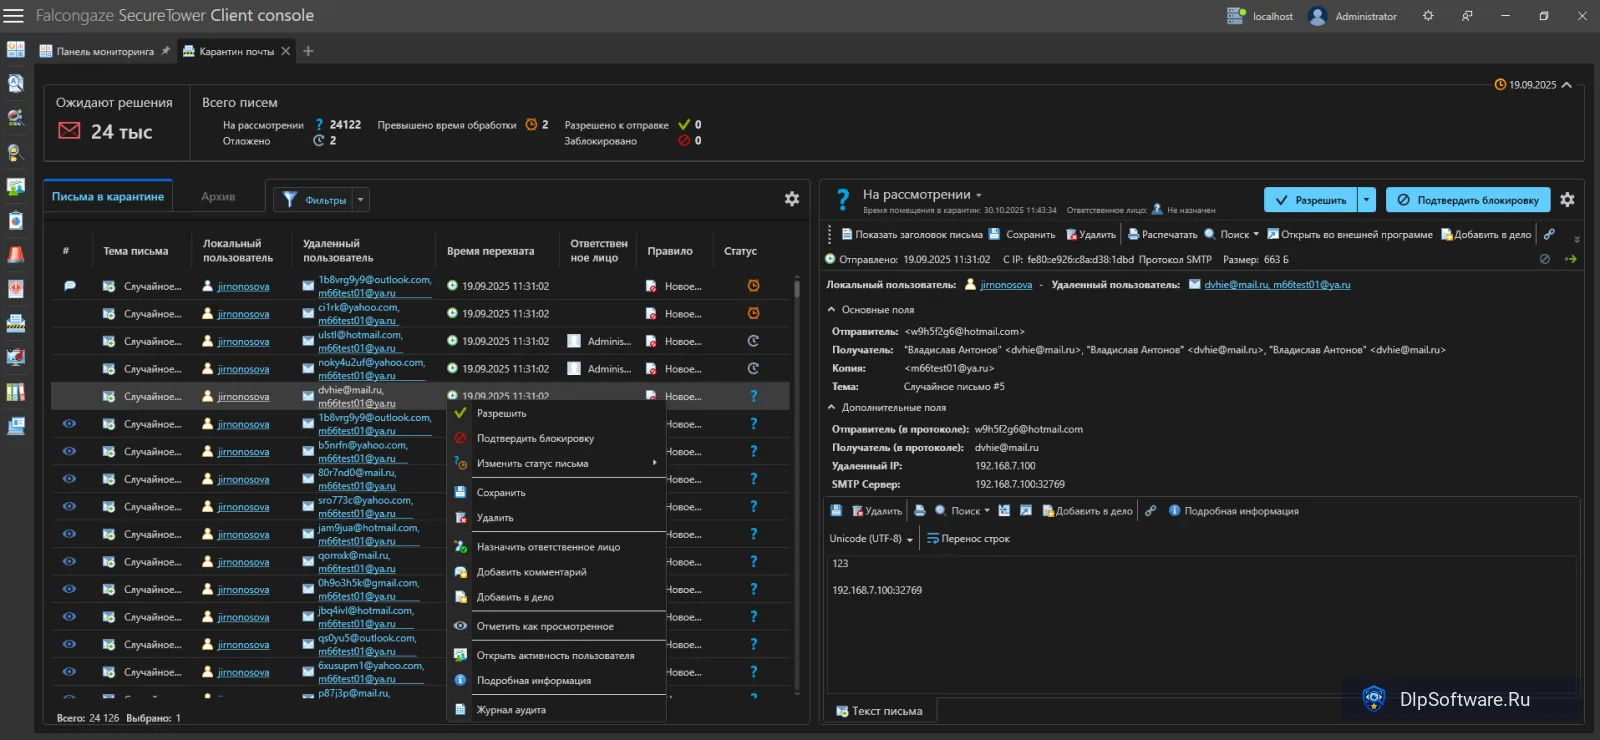Open Изменить статус письма submenu
The height and width of the screenshot is (740, 1600).
pos(556,463)
